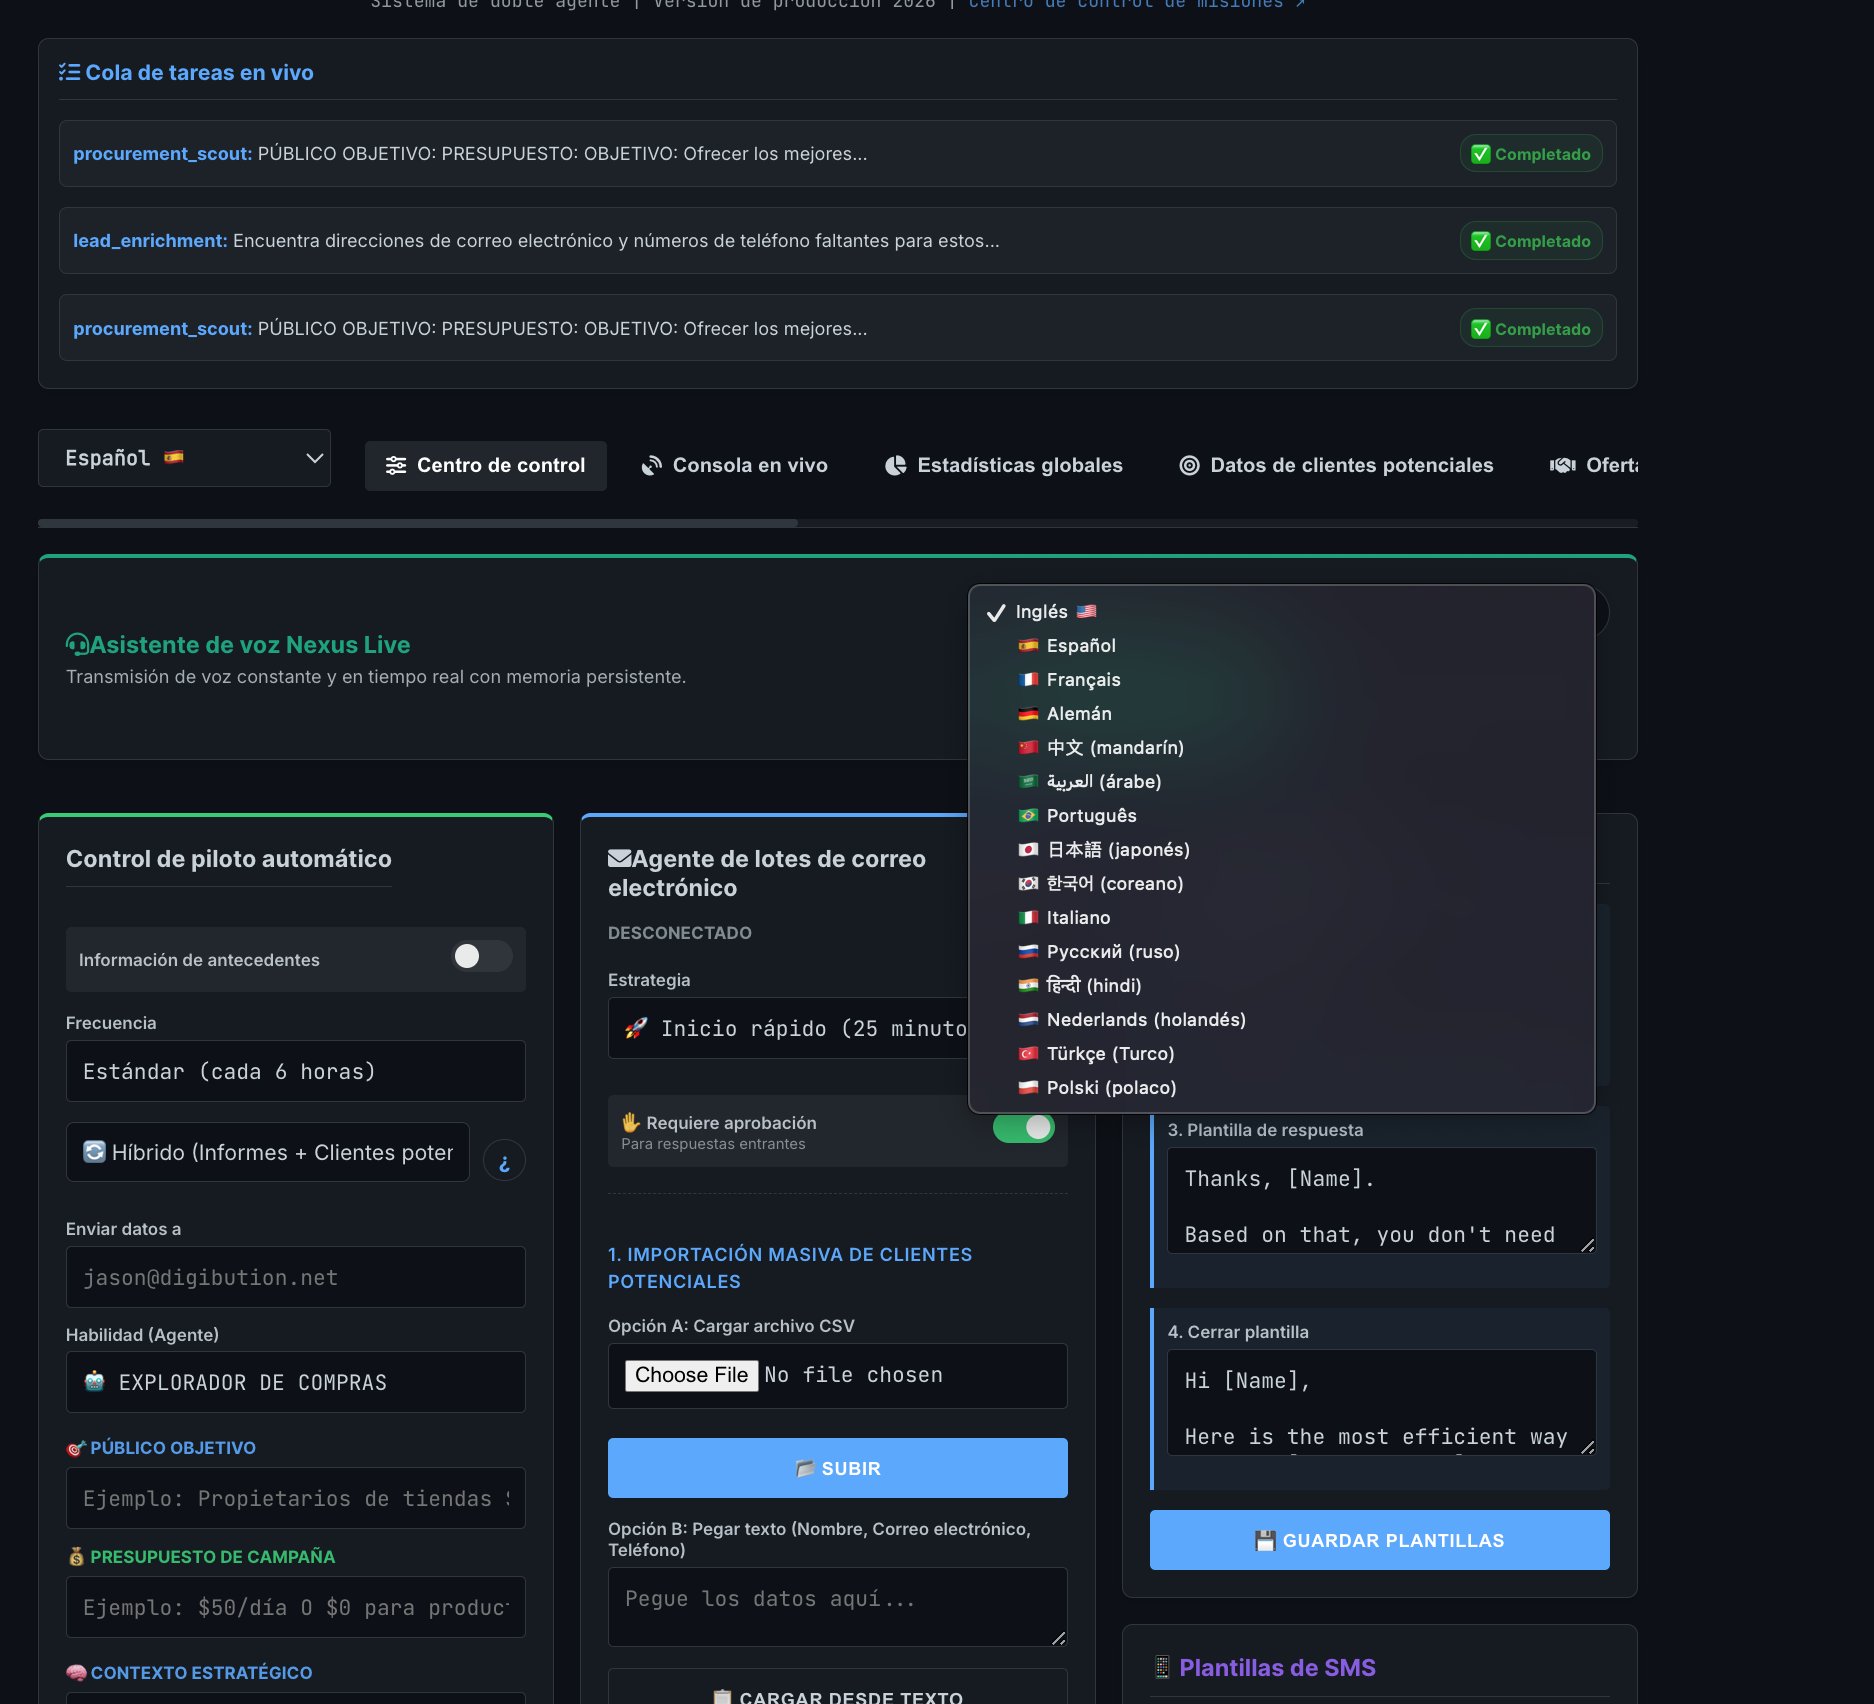Click the floppy disk icon on GUARDAR PLANTILLAS

(x=1265, y=1540)
